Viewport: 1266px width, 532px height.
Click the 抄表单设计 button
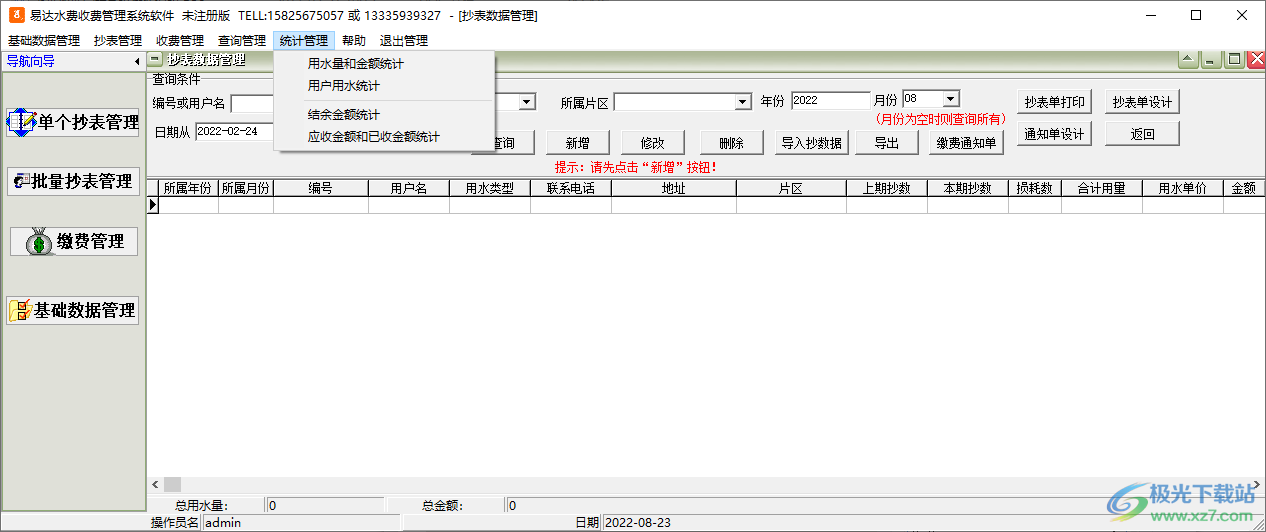[1143, 102]
